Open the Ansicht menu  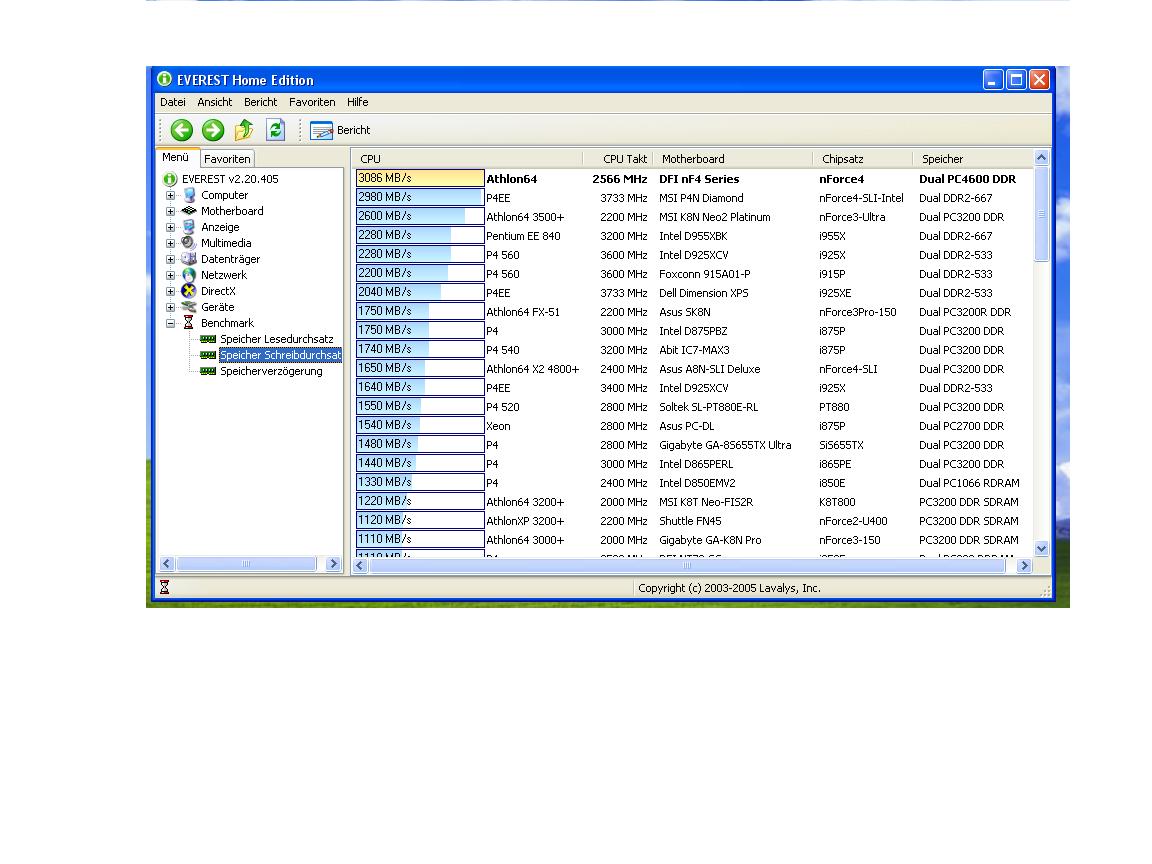tap(215, 102)
